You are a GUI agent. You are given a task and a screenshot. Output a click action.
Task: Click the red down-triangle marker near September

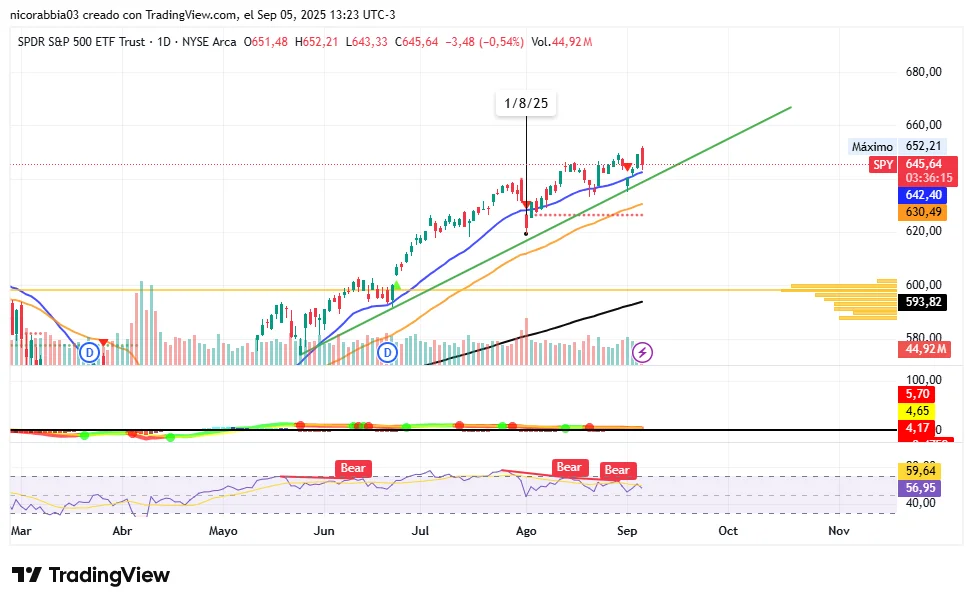(x=627, y=167)
